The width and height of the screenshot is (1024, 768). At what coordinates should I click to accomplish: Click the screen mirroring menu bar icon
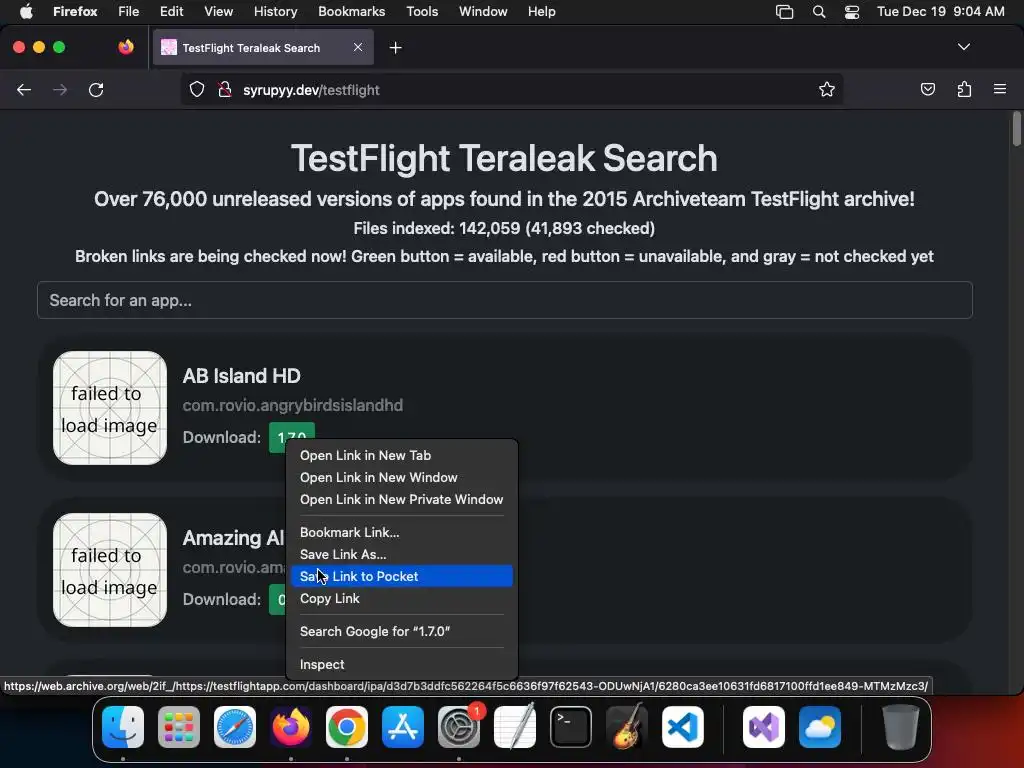click(x=784, y=12)
